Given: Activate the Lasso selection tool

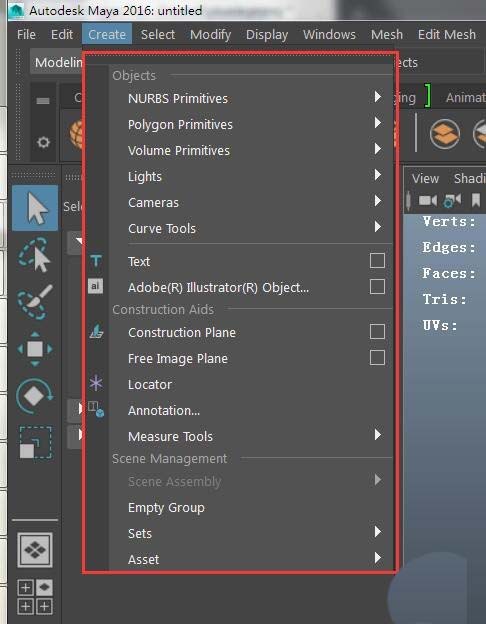Looking at the screenshot, I should pyautogui.click(x=34, y=255).
